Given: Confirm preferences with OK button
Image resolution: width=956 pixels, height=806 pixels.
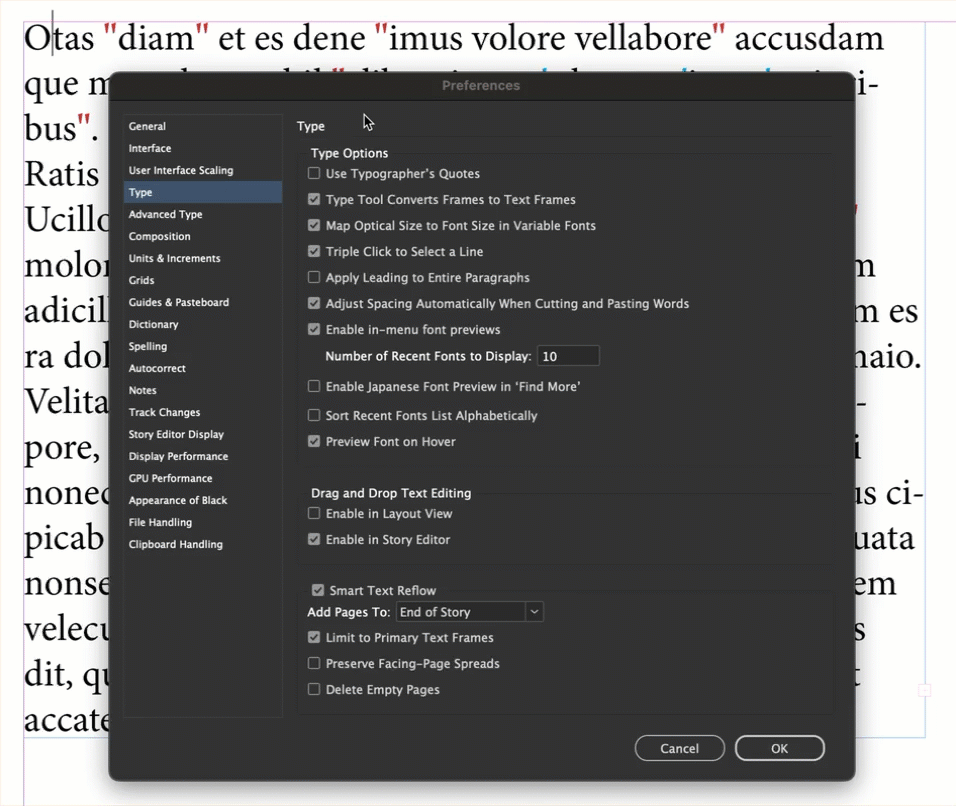Looking at the screenshot, I should click(779, 748).
